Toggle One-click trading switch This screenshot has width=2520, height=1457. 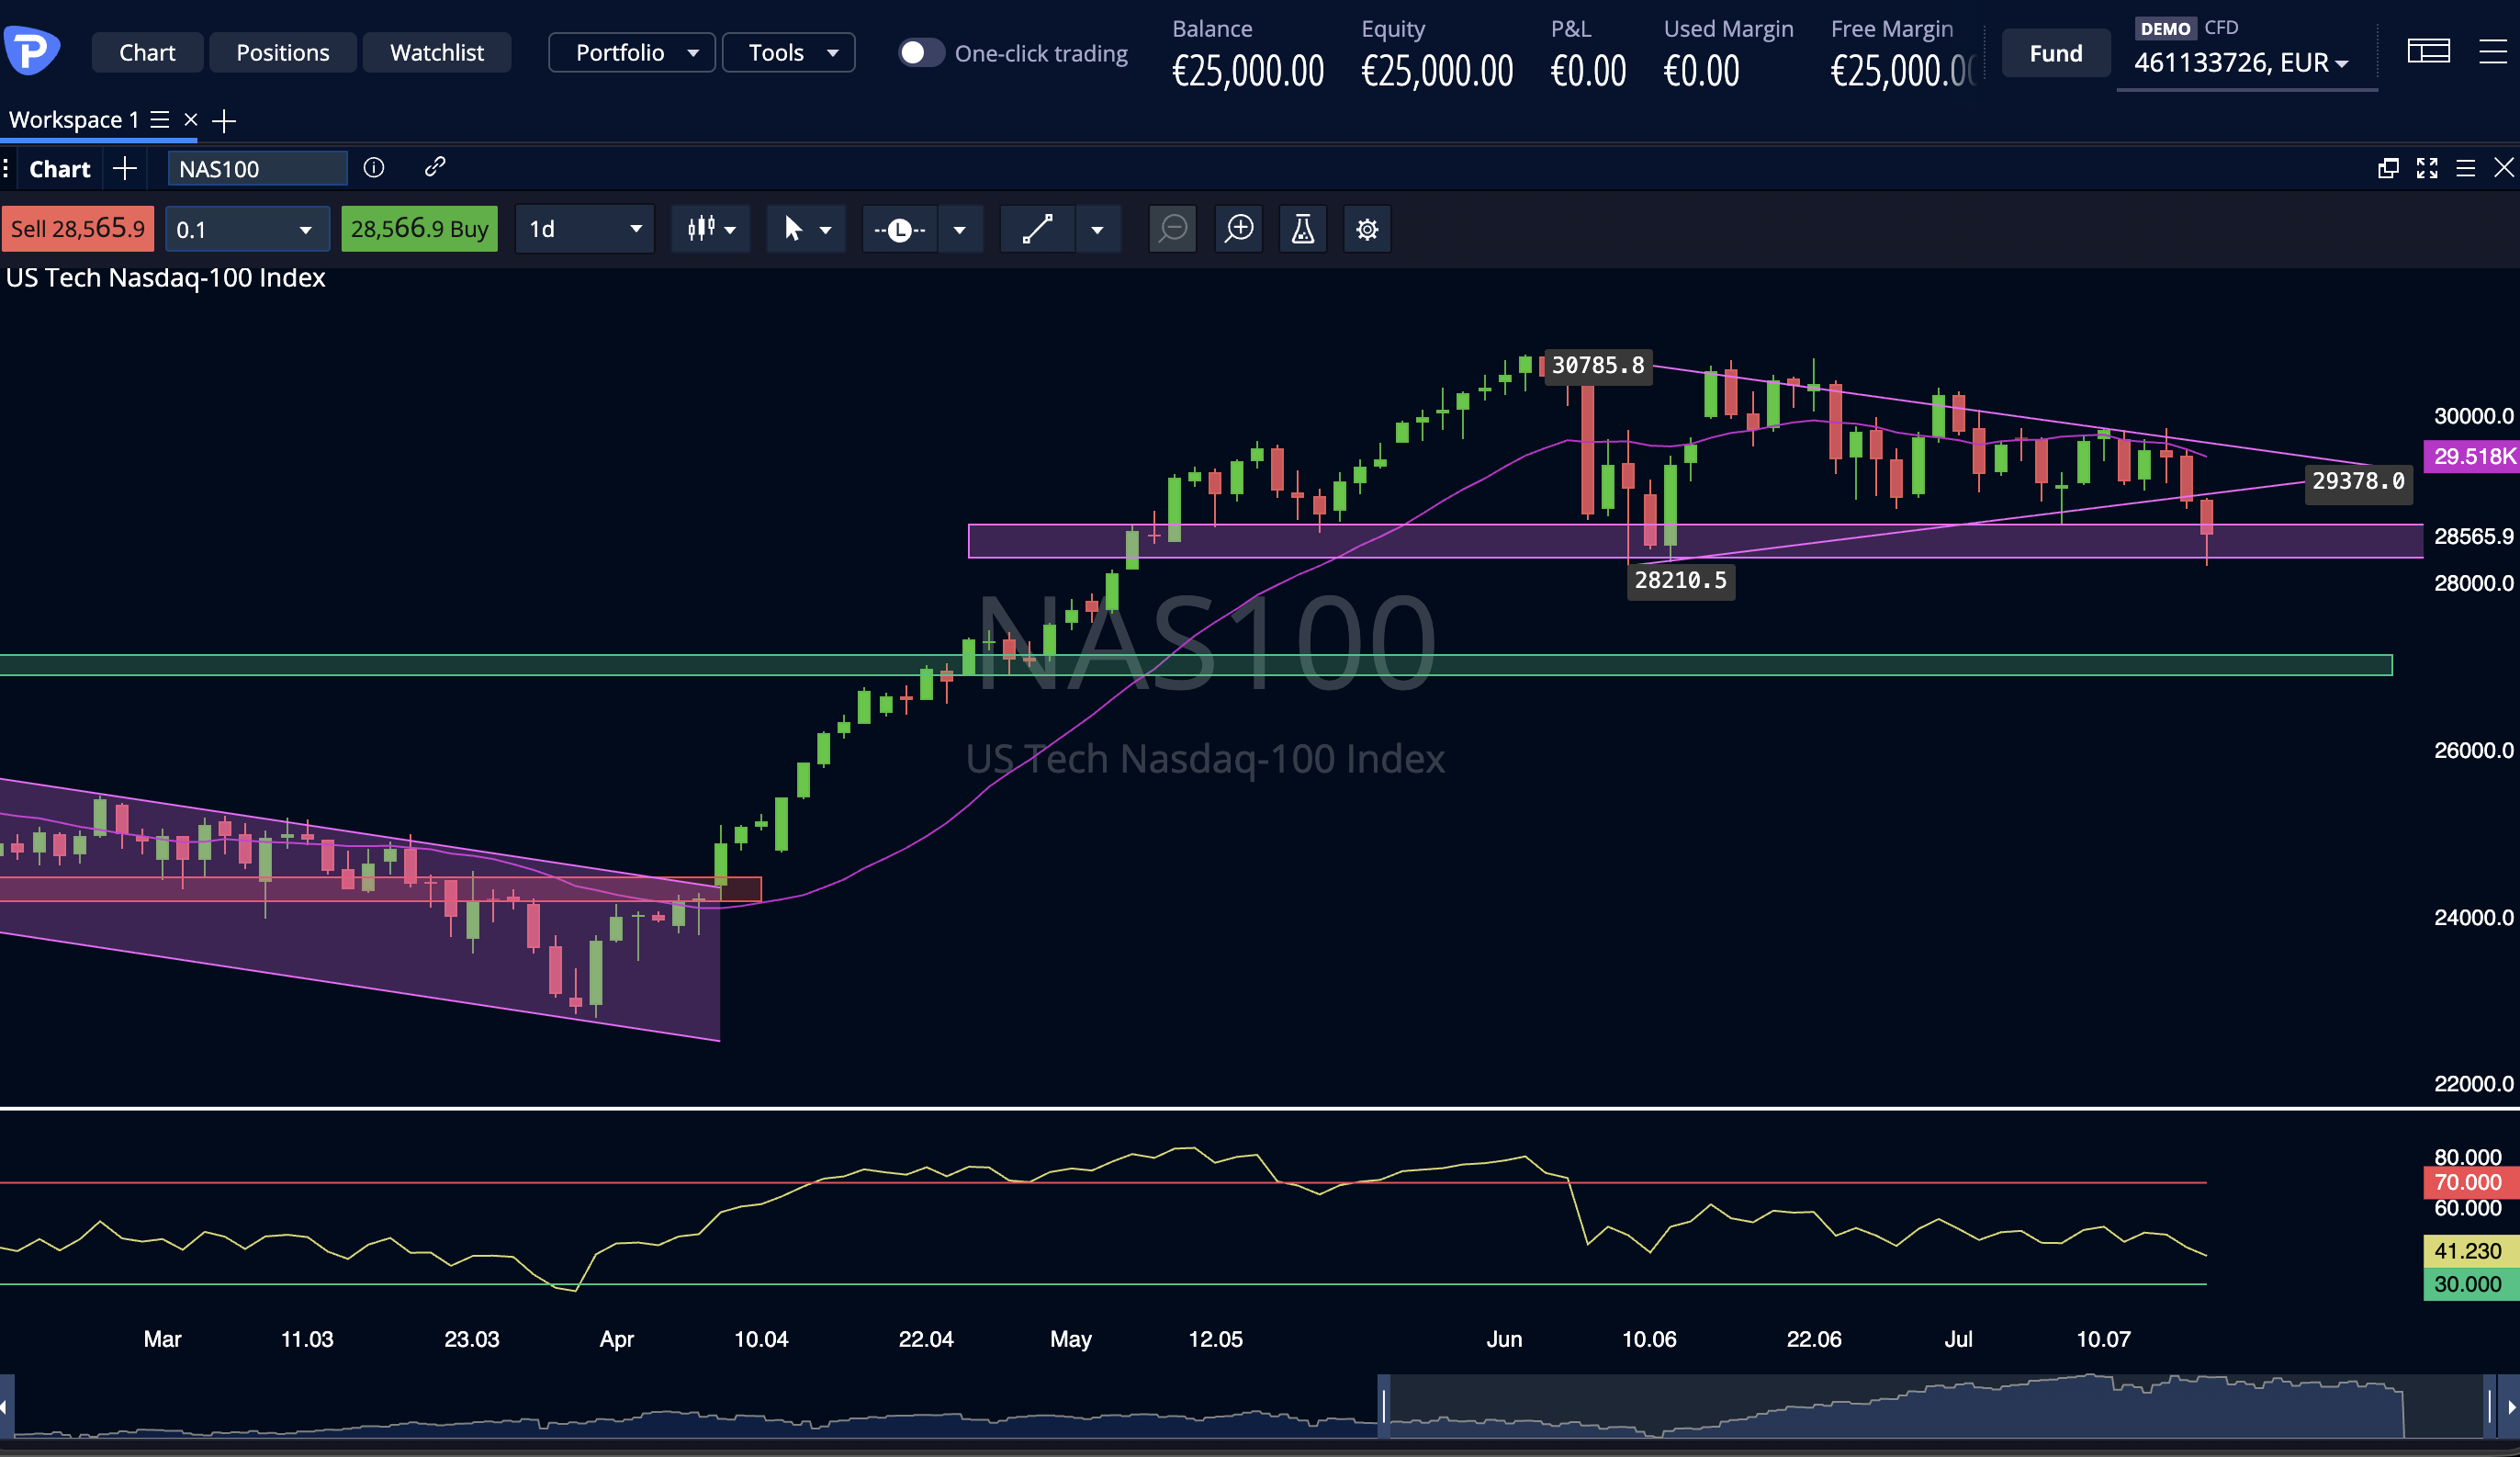pos(921,52)
